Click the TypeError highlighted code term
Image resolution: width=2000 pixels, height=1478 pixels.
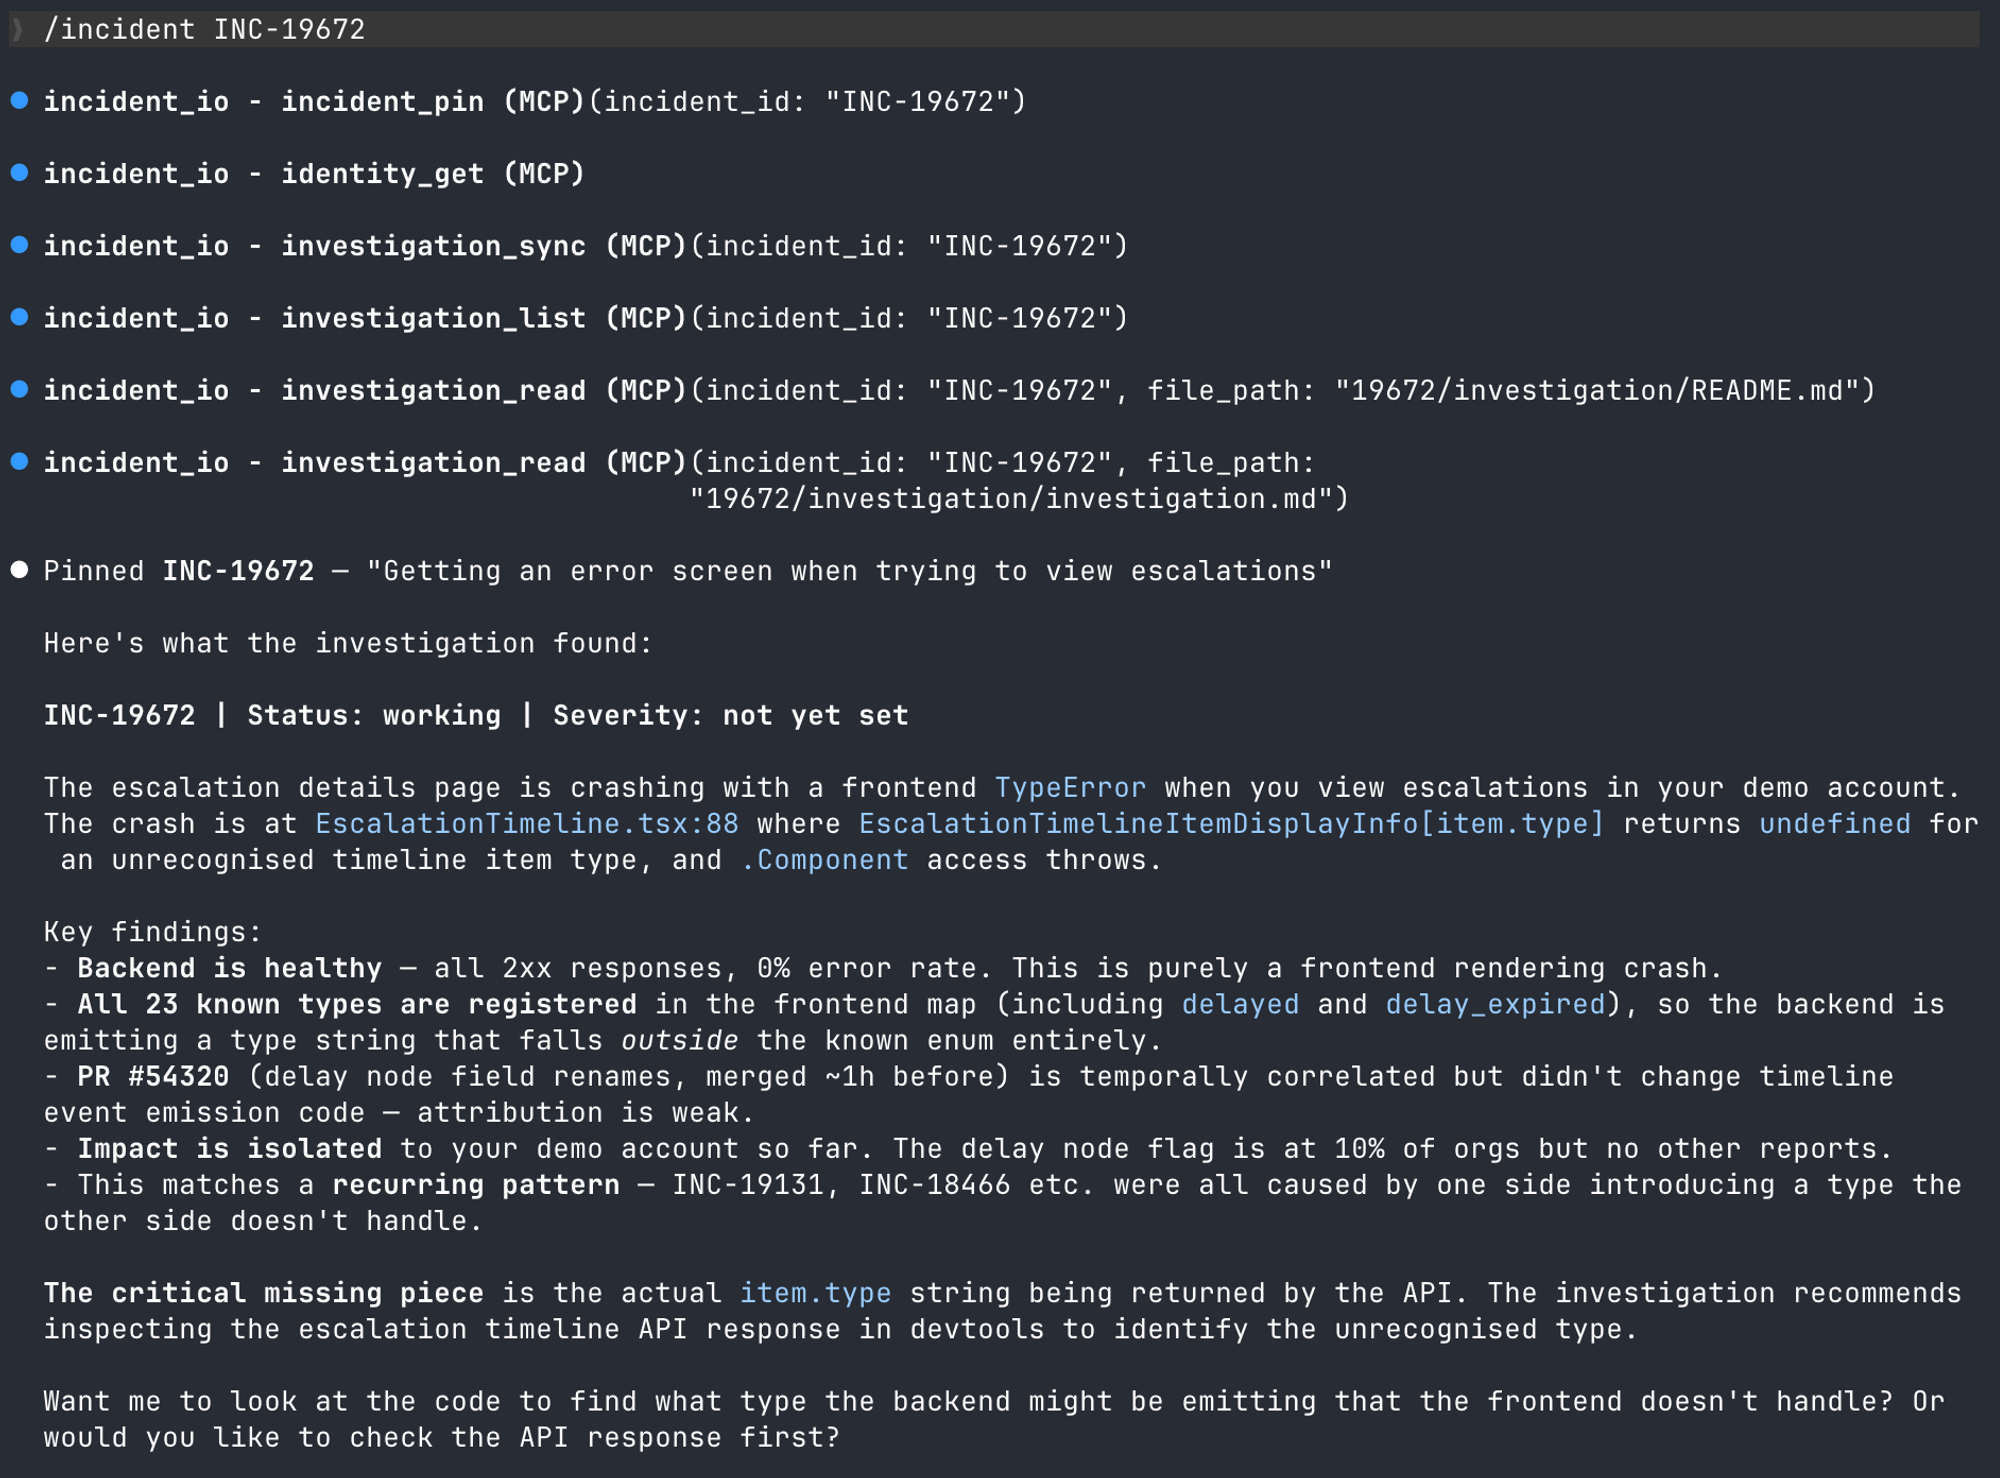pyautogui.click(x=1069, y=788)
